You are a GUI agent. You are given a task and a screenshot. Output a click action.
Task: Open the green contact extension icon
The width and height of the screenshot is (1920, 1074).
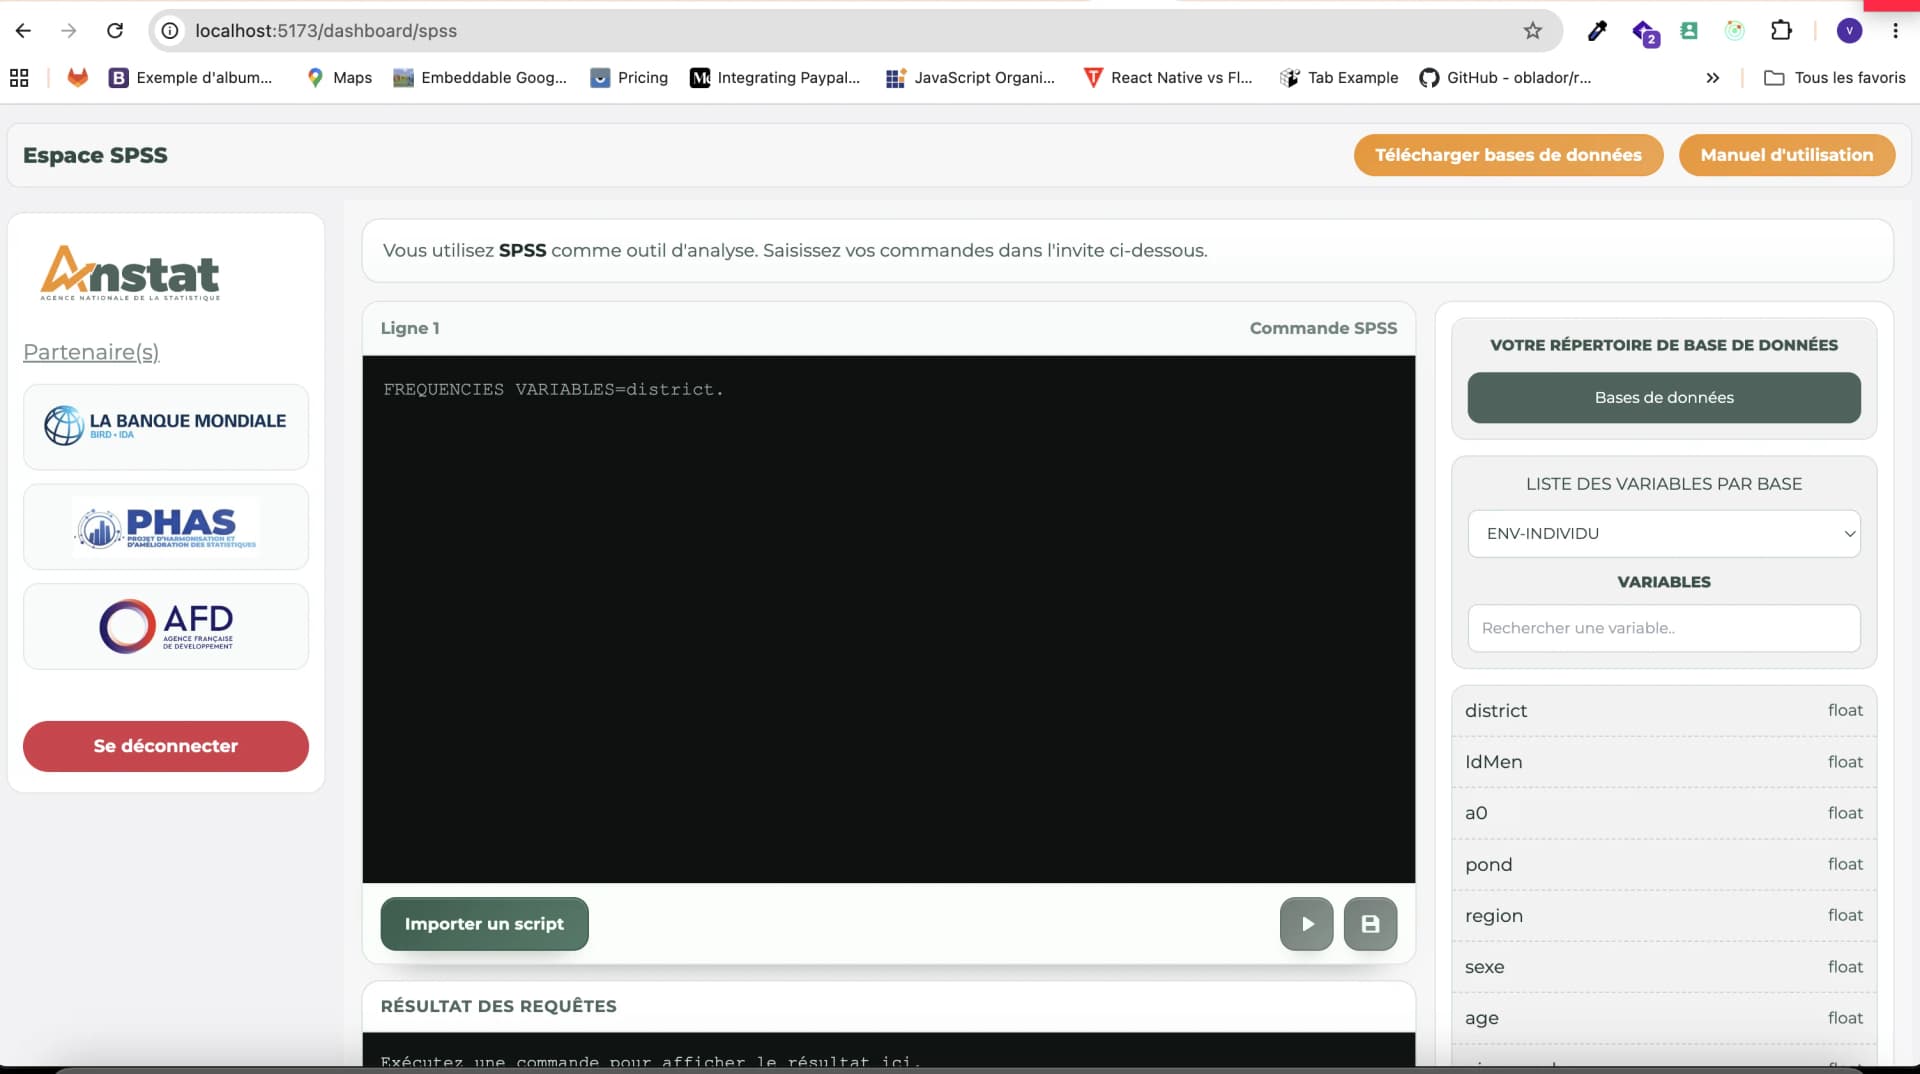coord(1689,31)
